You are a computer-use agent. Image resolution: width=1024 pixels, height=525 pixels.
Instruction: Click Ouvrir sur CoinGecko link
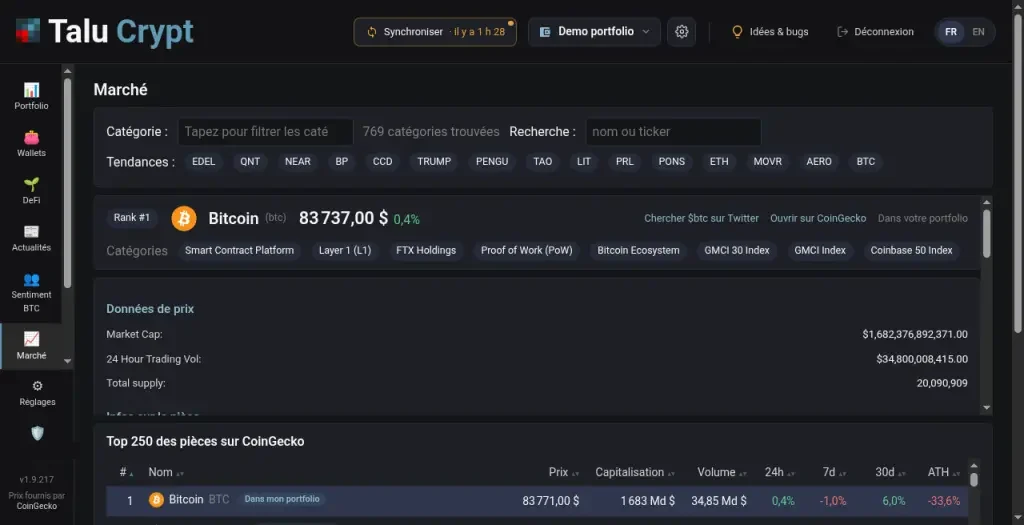[818, 218]
